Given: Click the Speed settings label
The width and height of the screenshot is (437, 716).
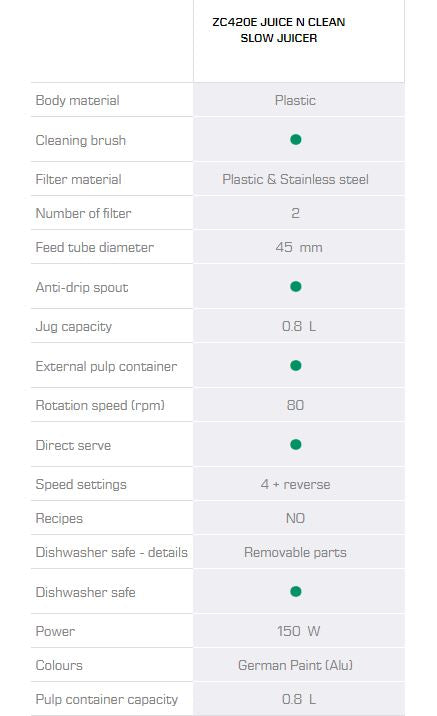Looking at the screenshot, I should pos(81,484).
